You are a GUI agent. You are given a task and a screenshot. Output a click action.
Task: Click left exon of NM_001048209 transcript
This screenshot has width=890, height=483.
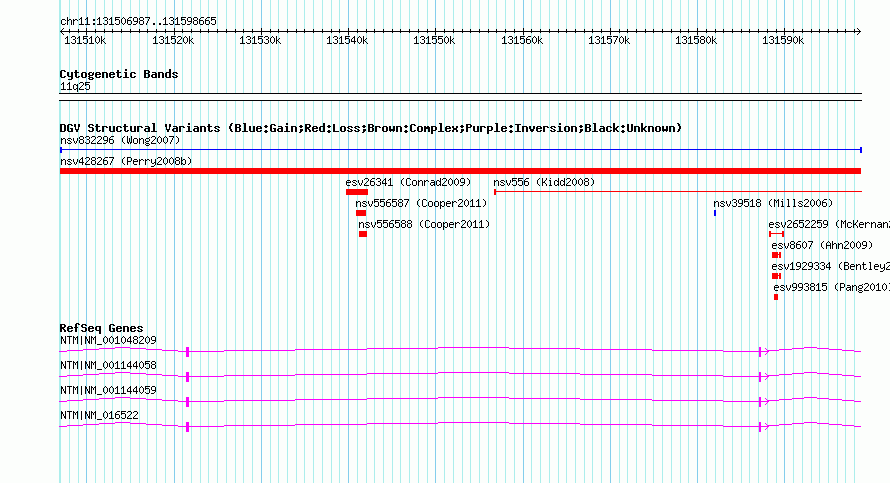187,352
